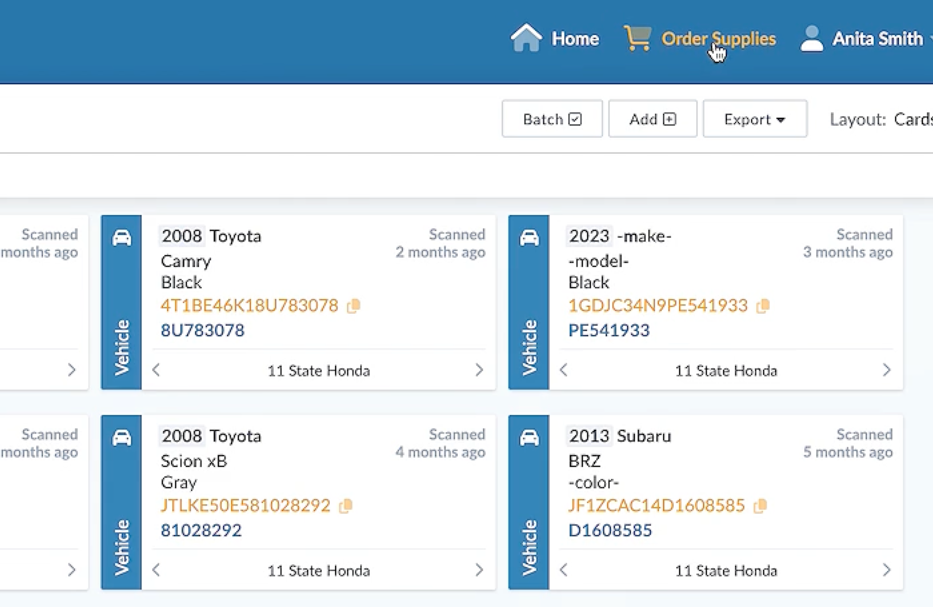This screenshot has width=933, height=607.
Task: Go to the next location on the Subaru BRZ card
Action: [887, 570]
